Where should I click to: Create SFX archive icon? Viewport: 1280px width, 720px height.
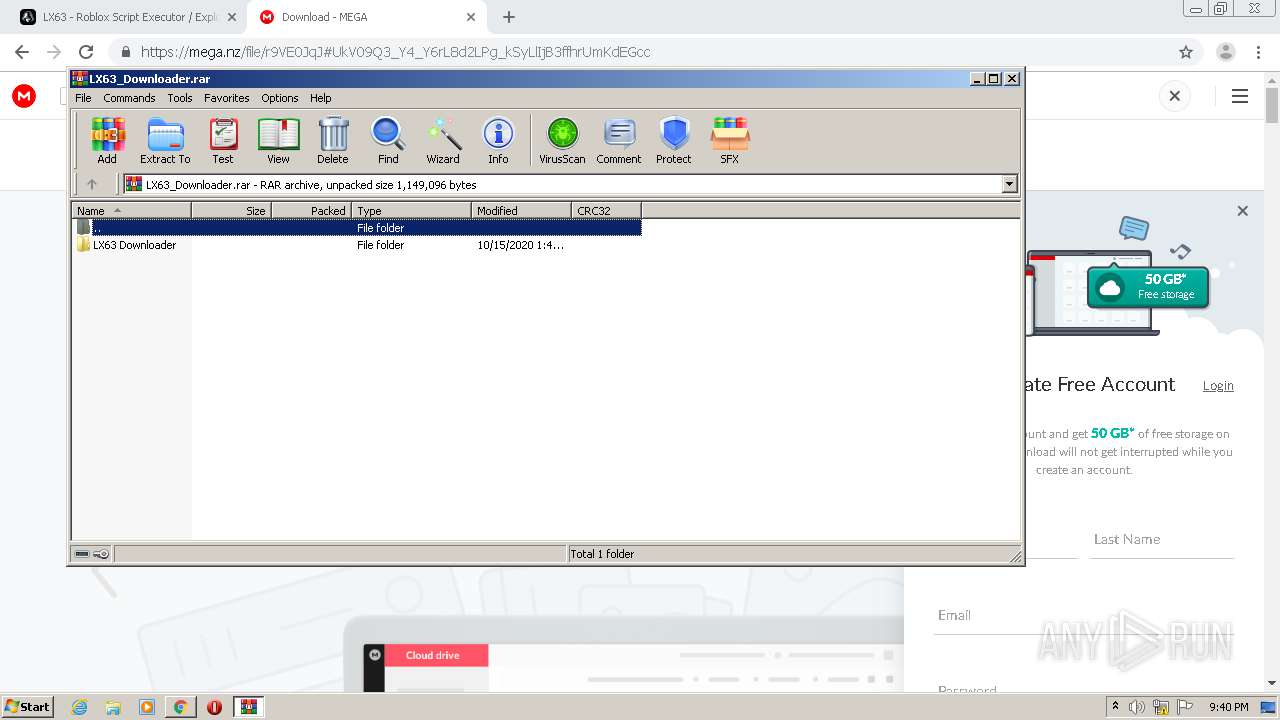coord(730,140)
